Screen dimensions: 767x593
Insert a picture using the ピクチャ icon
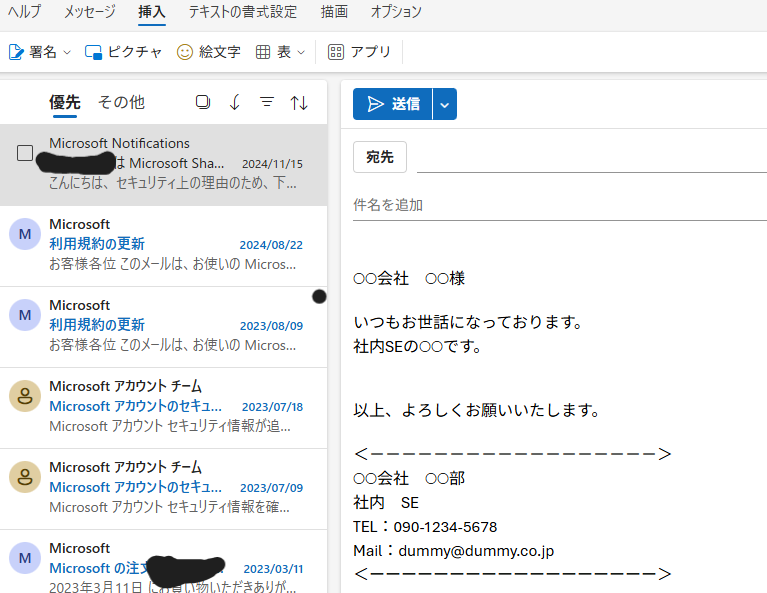tap(94, 52)
